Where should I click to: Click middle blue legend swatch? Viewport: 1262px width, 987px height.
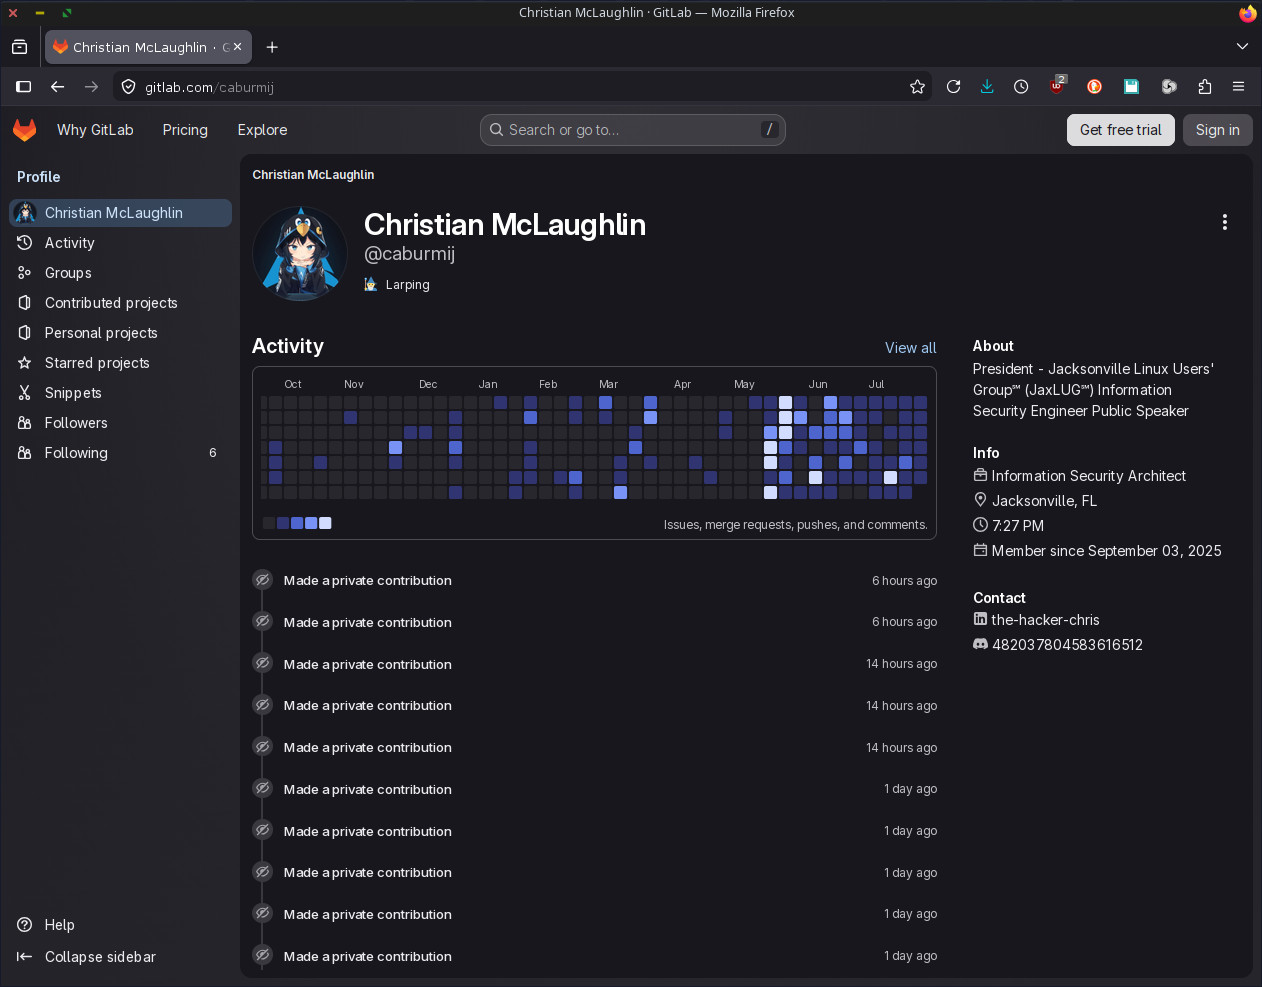[297, 523]
